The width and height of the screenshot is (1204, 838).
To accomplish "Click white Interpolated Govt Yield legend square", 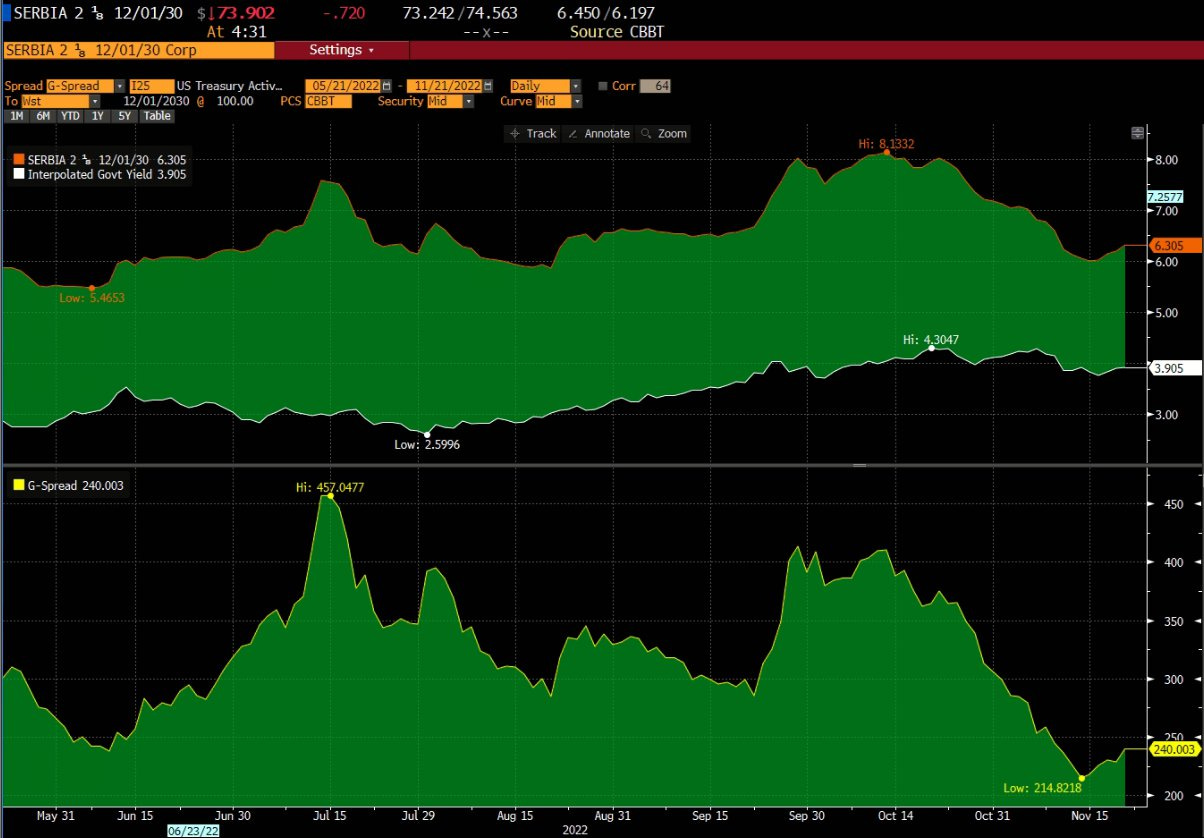I will click(x=18, y=174).
